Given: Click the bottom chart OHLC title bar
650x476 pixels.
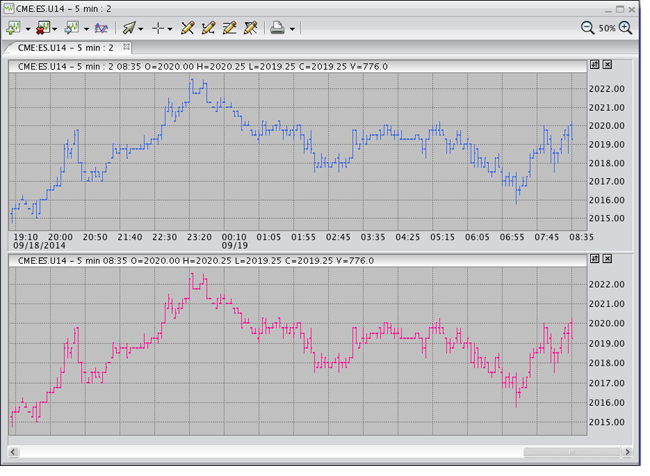Looking at the screenshot, I should (298, 261).
